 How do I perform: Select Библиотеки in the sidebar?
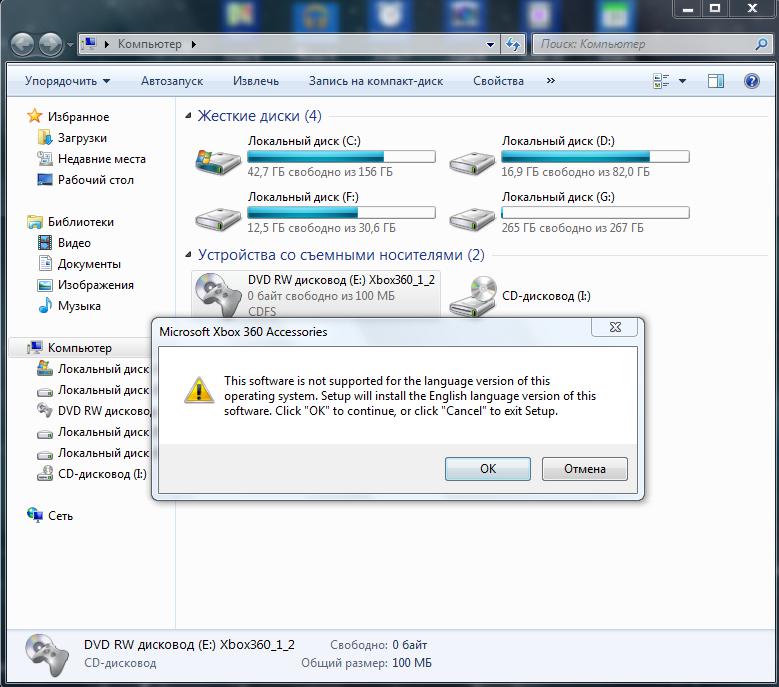click(x=80, y=222)
